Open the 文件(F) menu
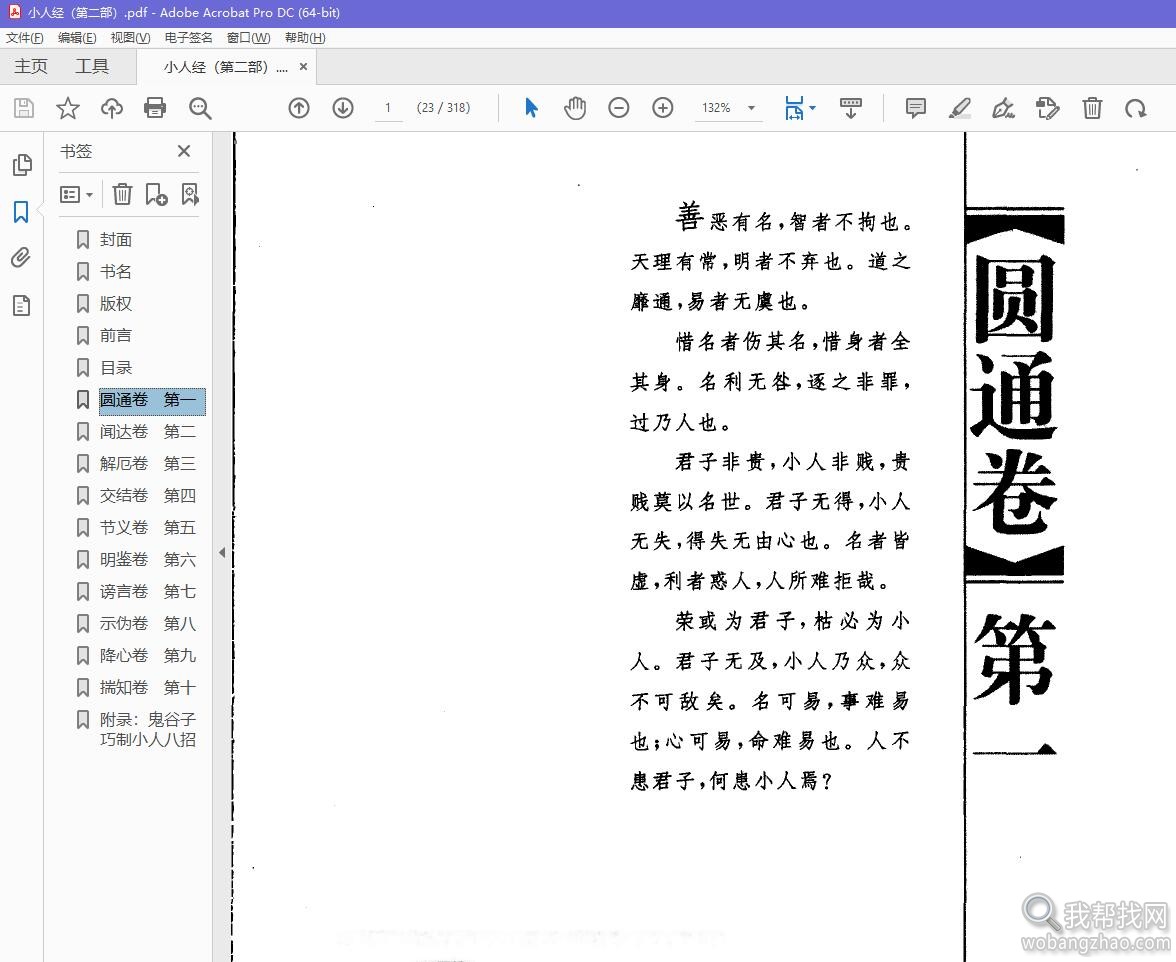The image size is (1176, 962). coord(25,37)
